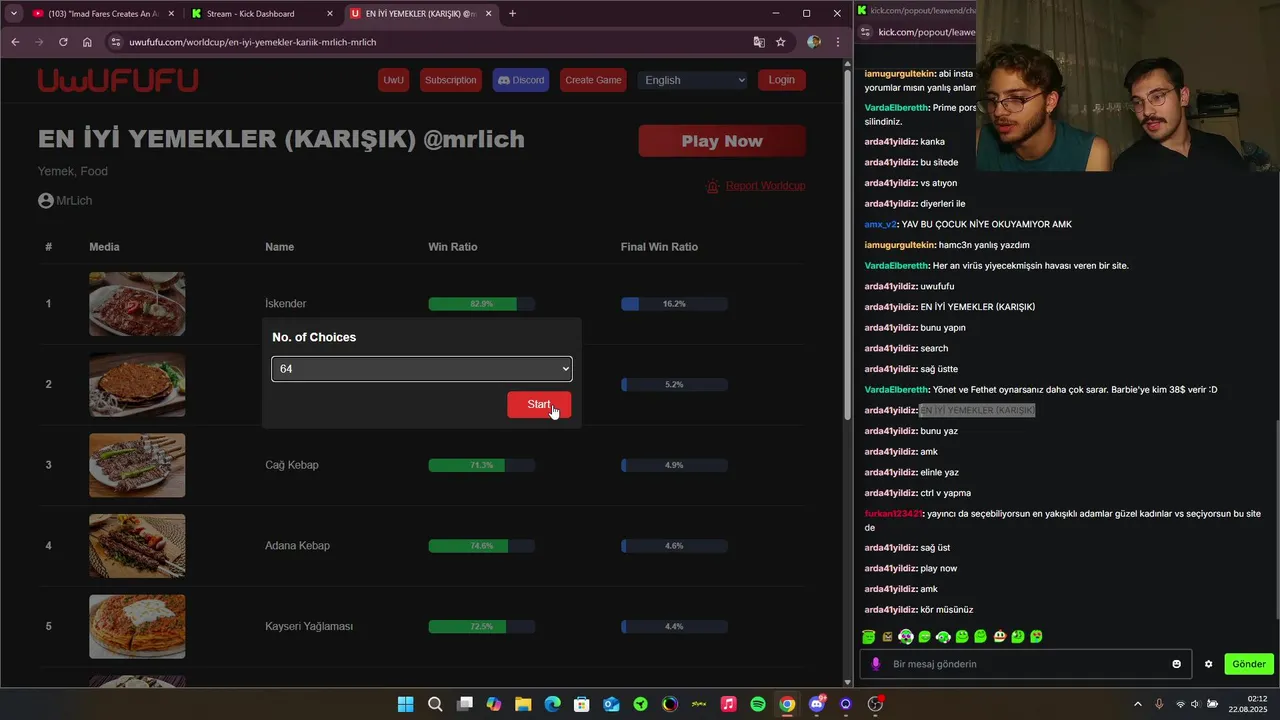Open Microsoft Edge from taskbar
This screenshot has height=720, width=1280.
click(552, 704)
